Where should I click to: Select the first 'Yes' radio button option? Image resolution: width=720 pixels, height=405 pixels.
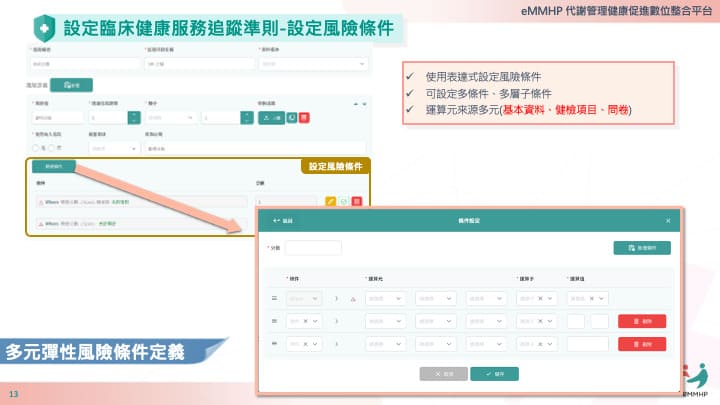pos(36,148)
